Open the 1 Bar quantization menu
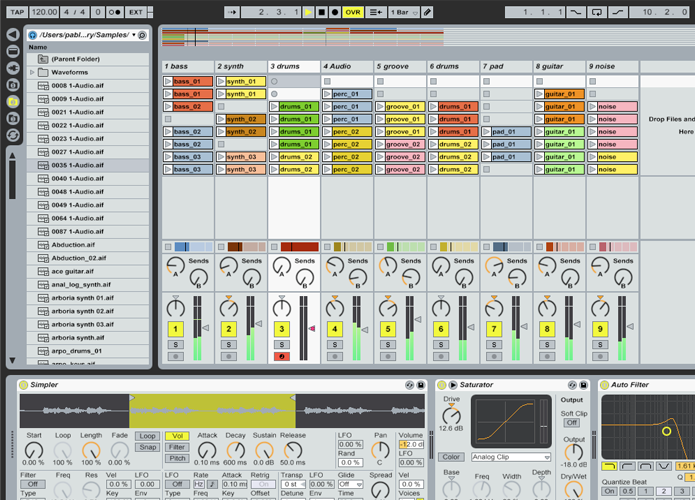The height and width of the screenshot is (500, 695). (404, 12)
